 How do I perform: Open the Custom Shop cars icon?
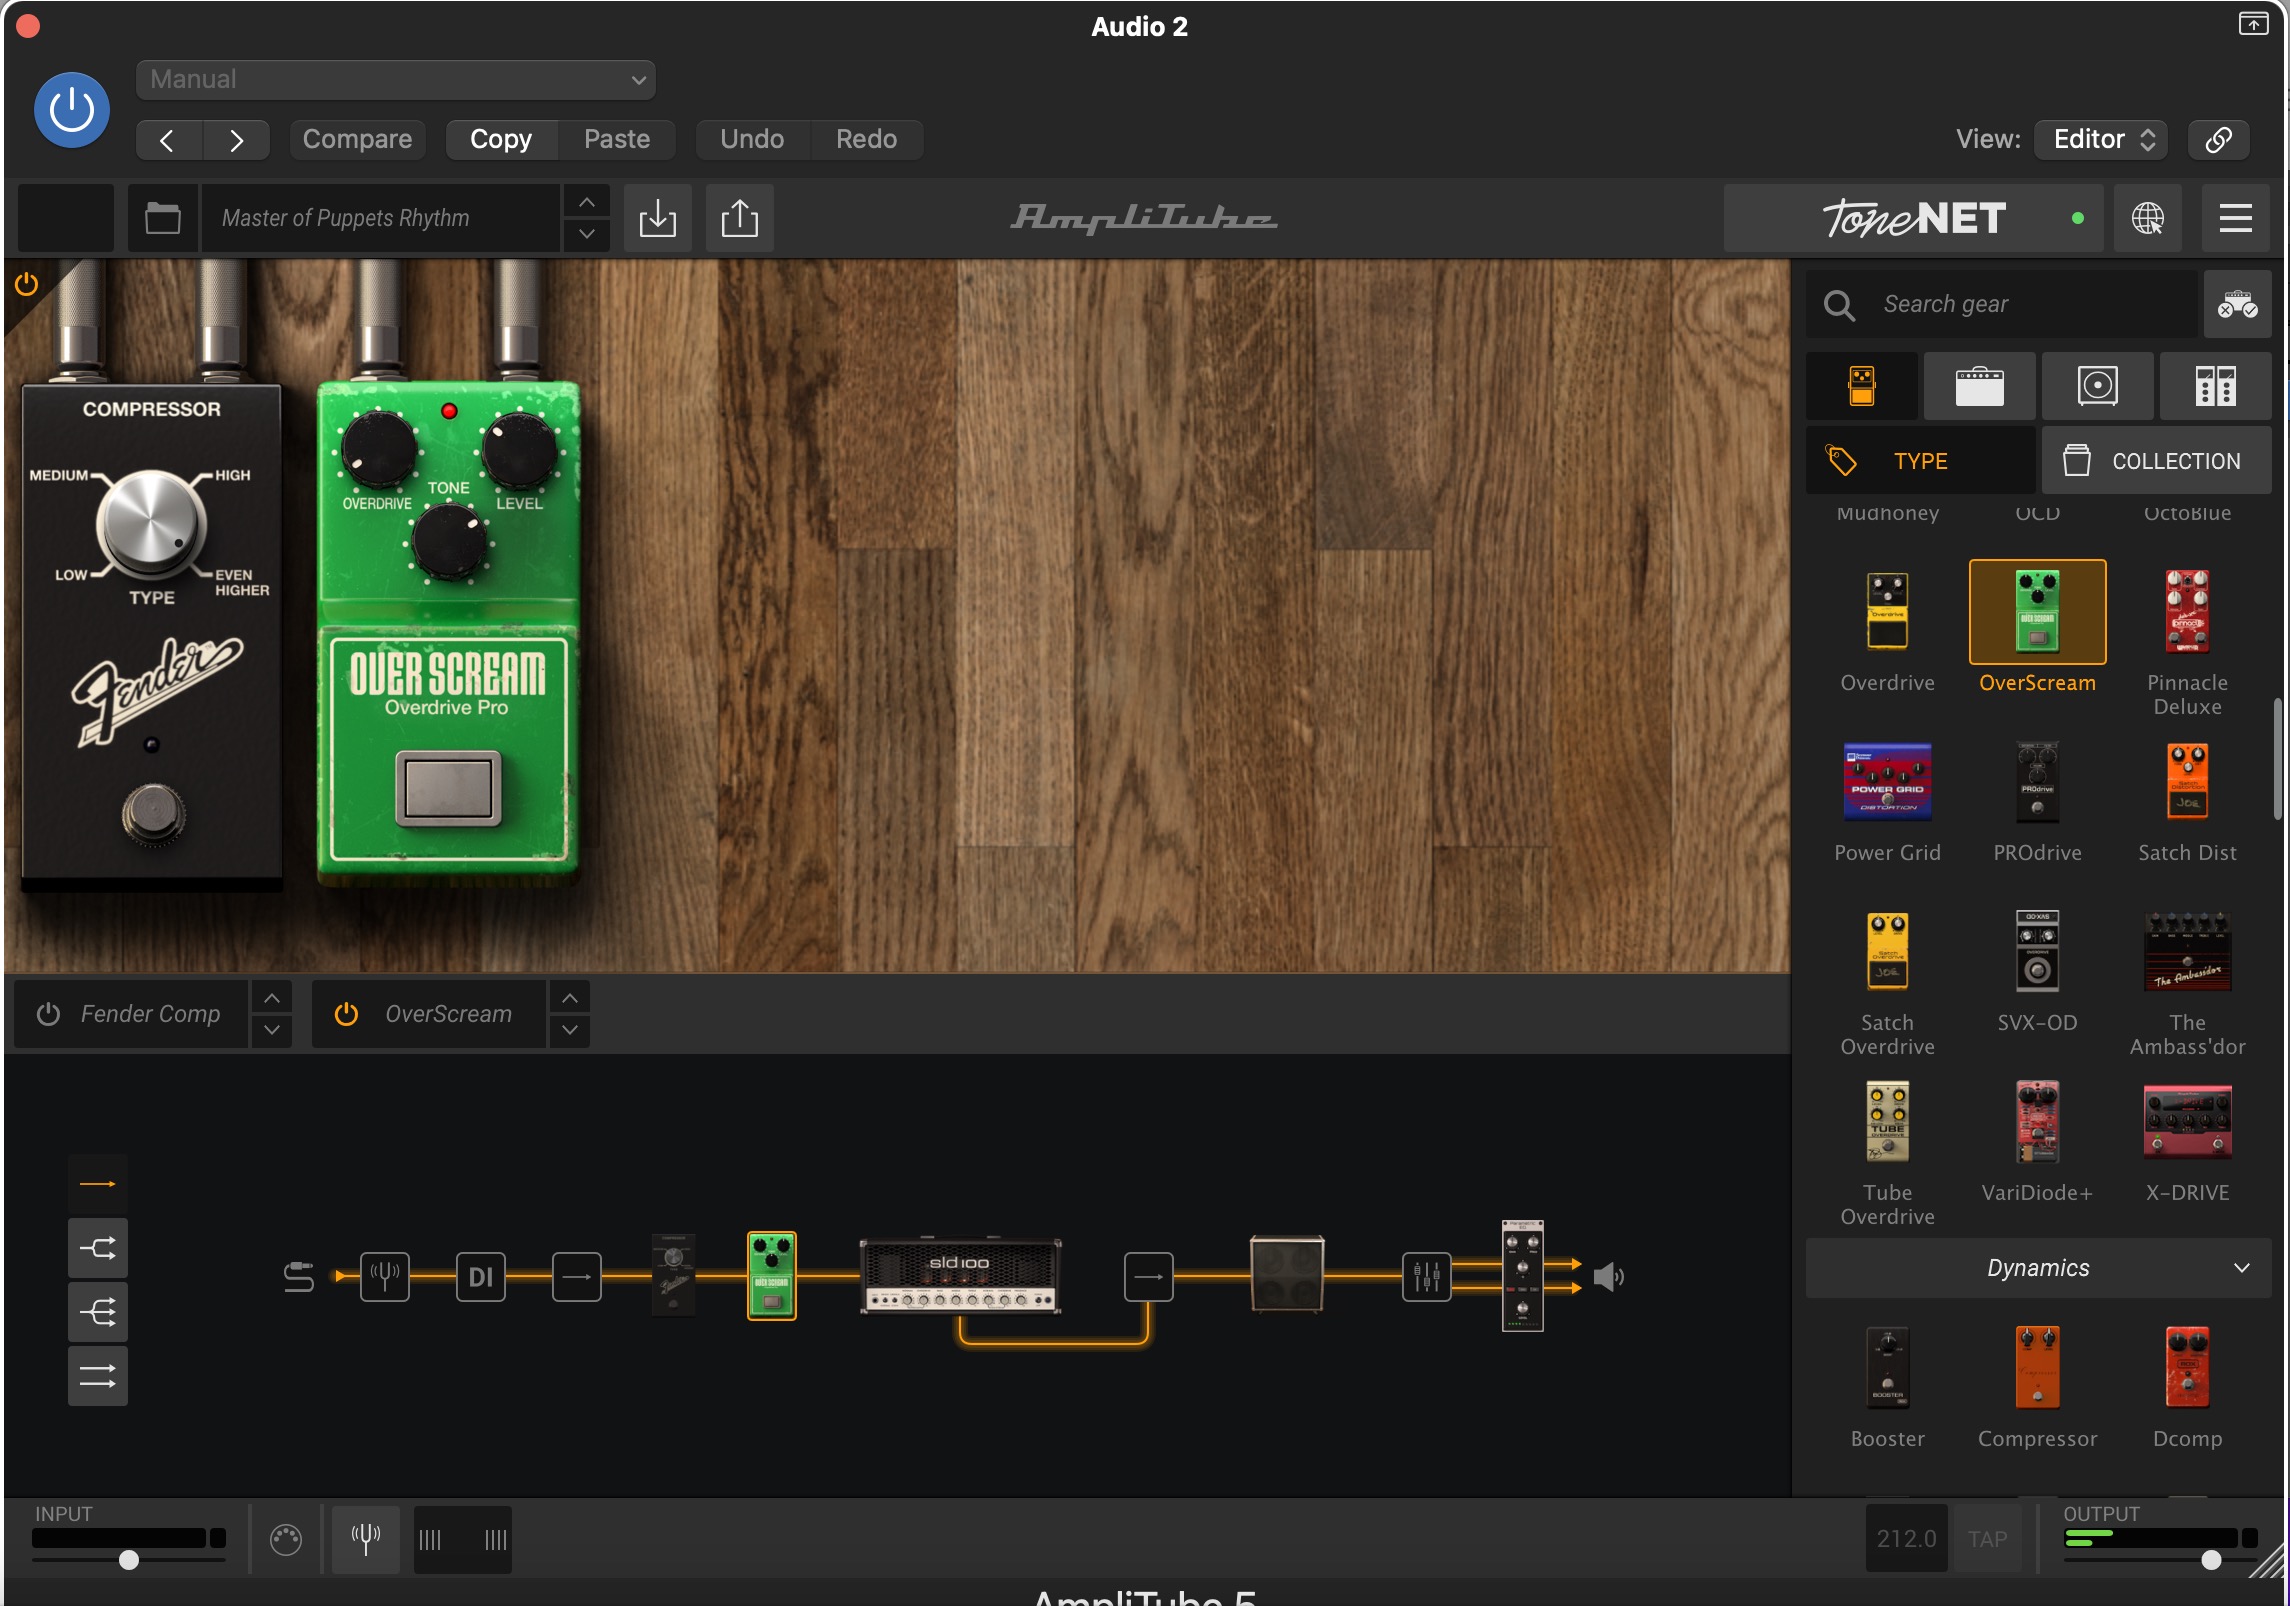tap(2238, 304)
